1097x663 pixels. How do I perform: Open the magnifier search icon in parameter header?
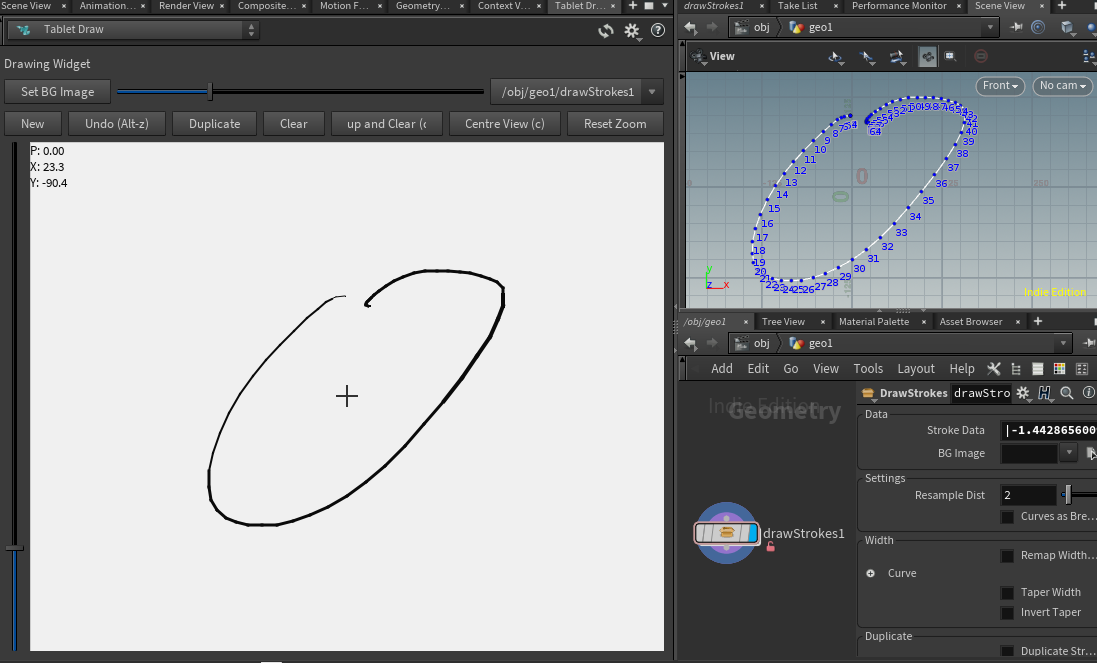coord(1066,393)
